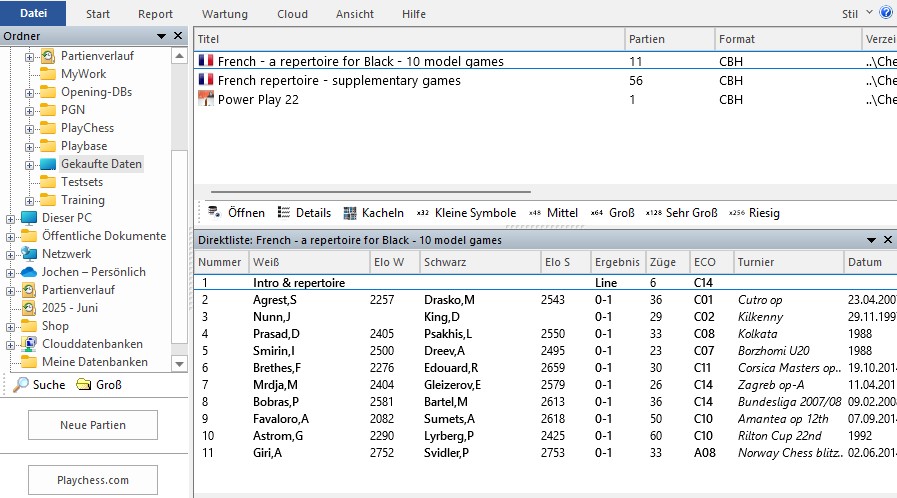Switch to the Ansicht tab
The image size is (897, 498).
coord(354,14)
